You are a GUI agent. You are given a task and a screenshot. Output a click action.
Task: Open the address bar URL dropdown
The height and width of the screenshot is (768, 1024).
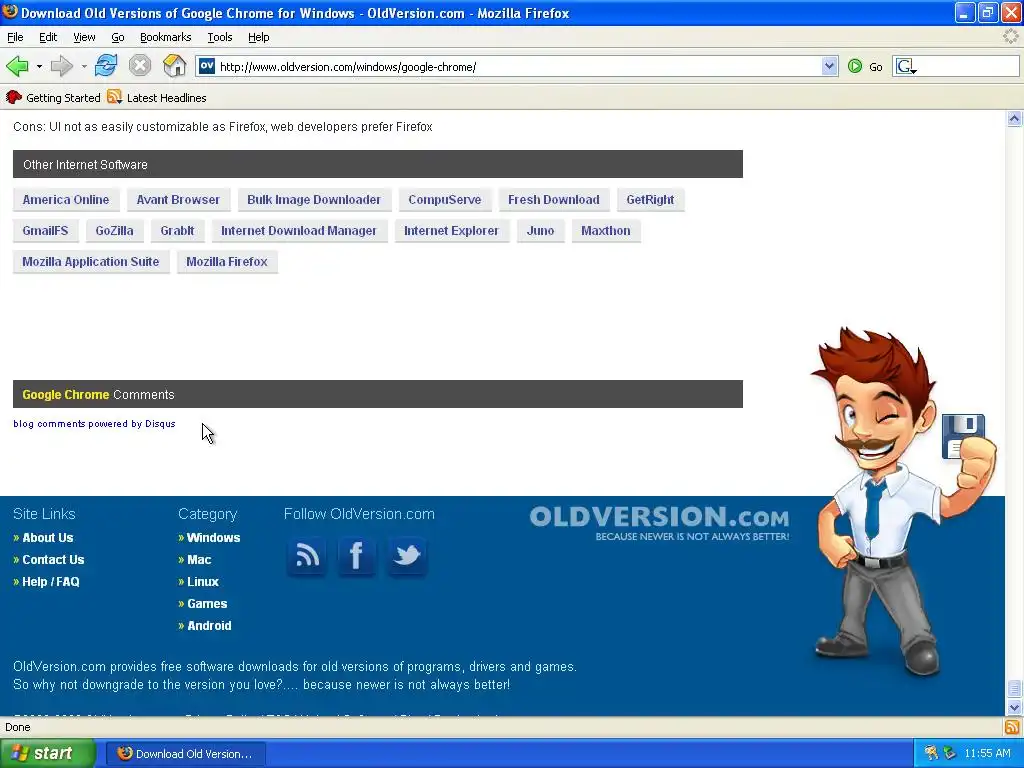click(x=829, y=66)
